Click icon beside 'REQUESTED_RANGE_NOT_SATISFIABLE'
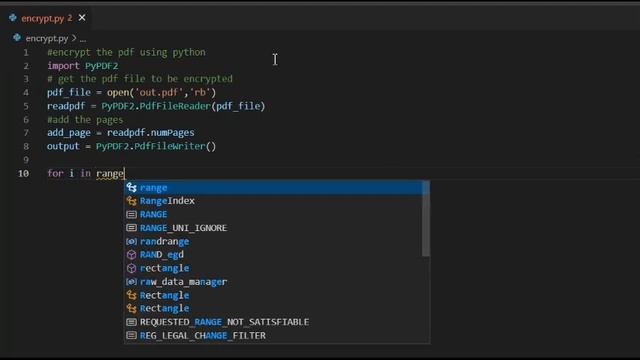This screenshot has width=640, height=360. pyautogui.click(x=131, y=322)
